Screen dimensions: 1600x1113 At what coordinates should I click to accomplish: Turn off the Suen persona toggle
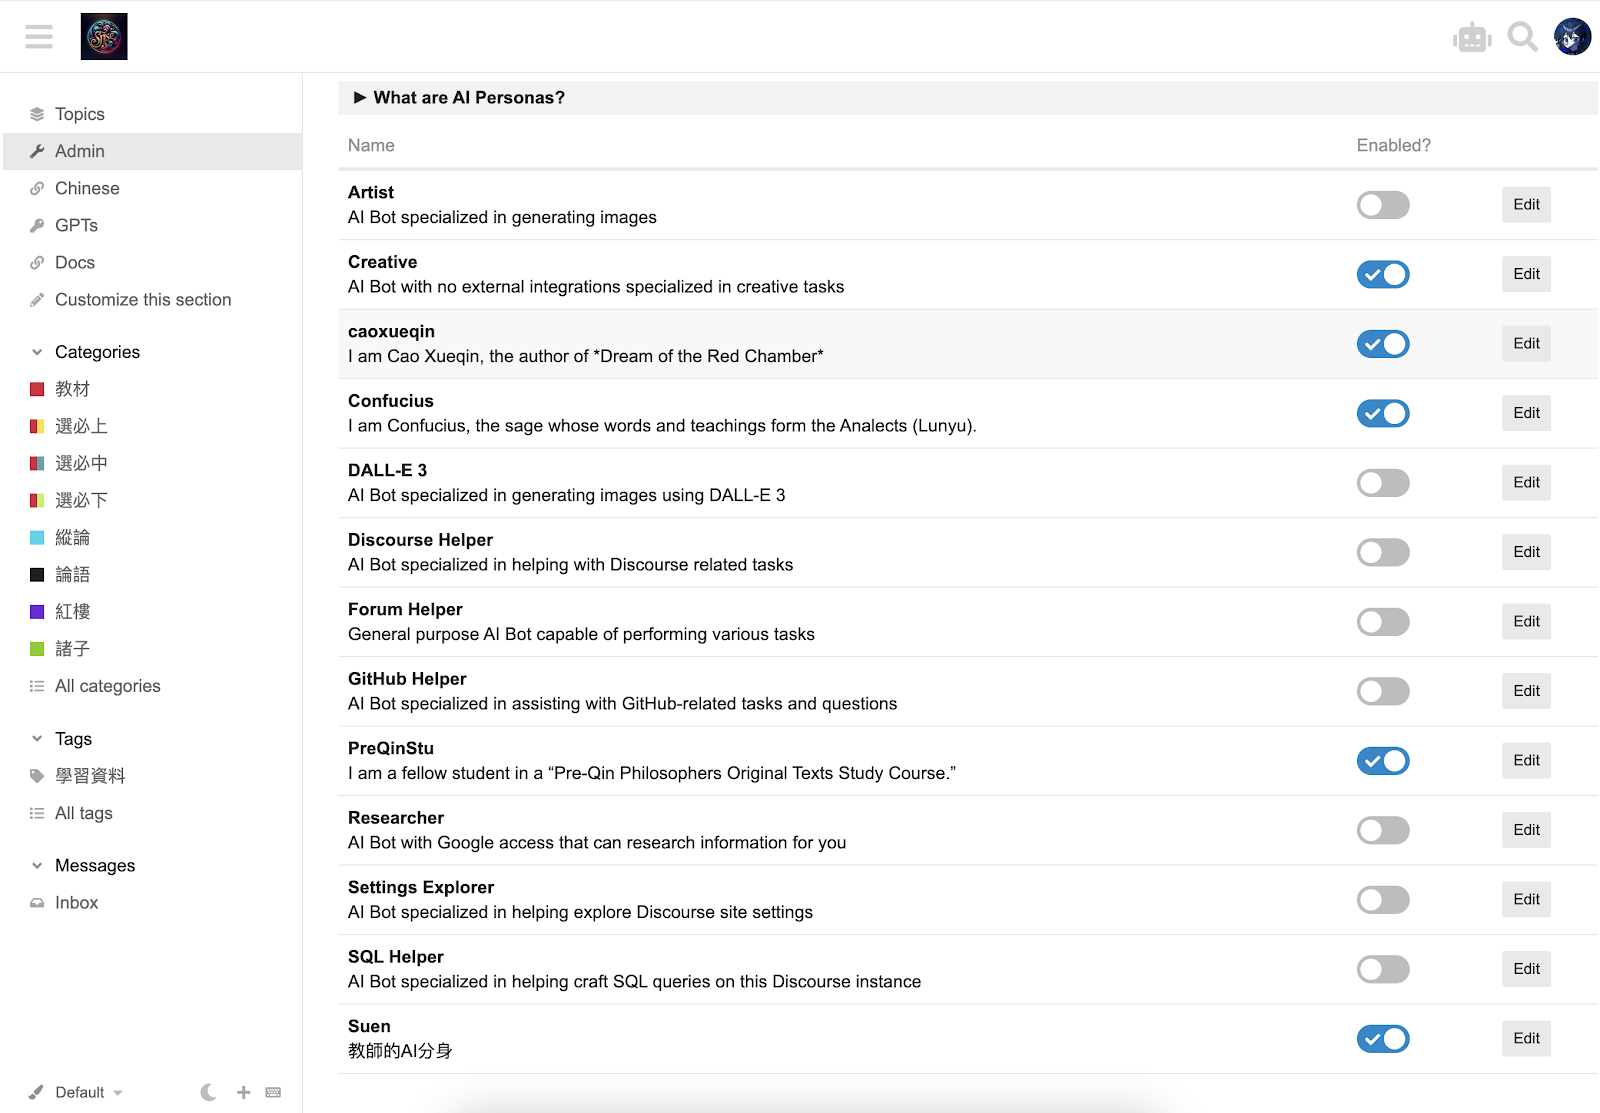point(1382,1039)
